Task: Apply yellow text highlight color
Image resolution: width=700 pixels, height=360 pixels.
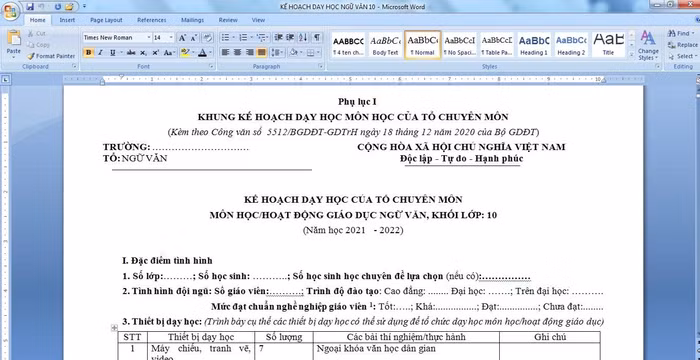Action: coord(184,53)
